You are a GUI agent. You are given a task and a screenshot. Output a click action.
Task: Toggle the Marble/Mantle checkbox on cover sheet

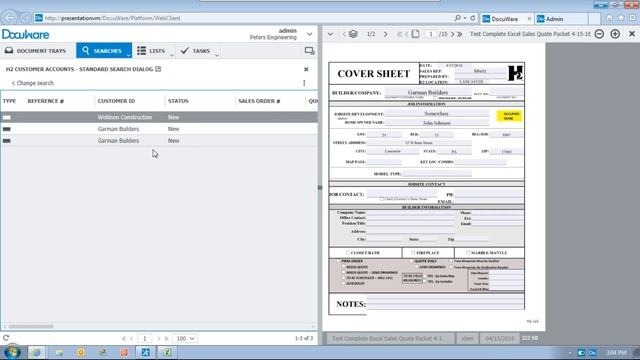click(x=468, y=253)
